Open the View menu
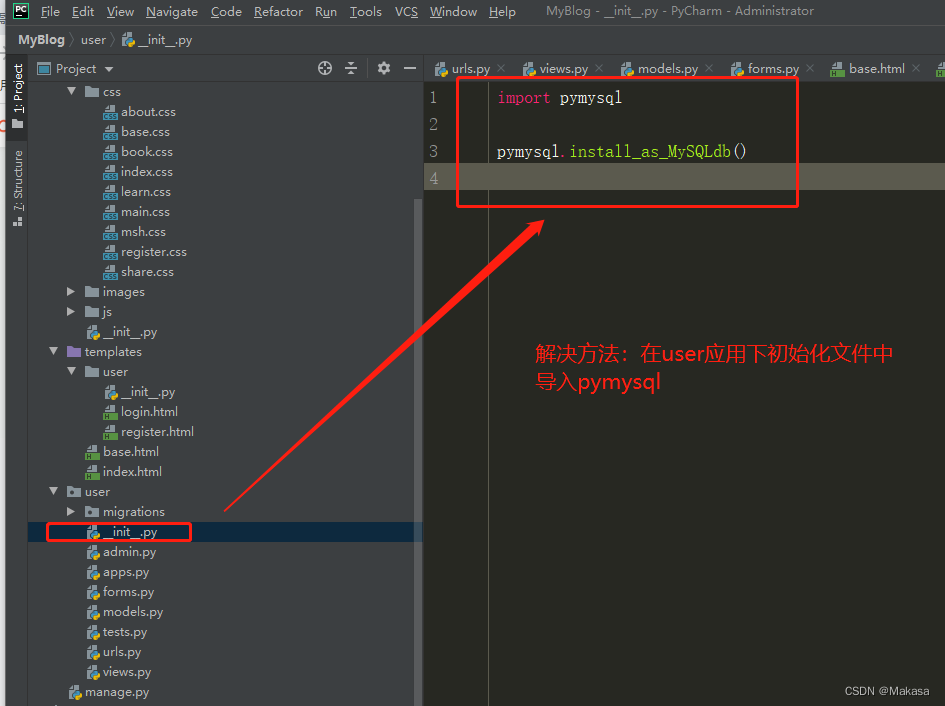The image size is (945, 706). pos(120,11)
